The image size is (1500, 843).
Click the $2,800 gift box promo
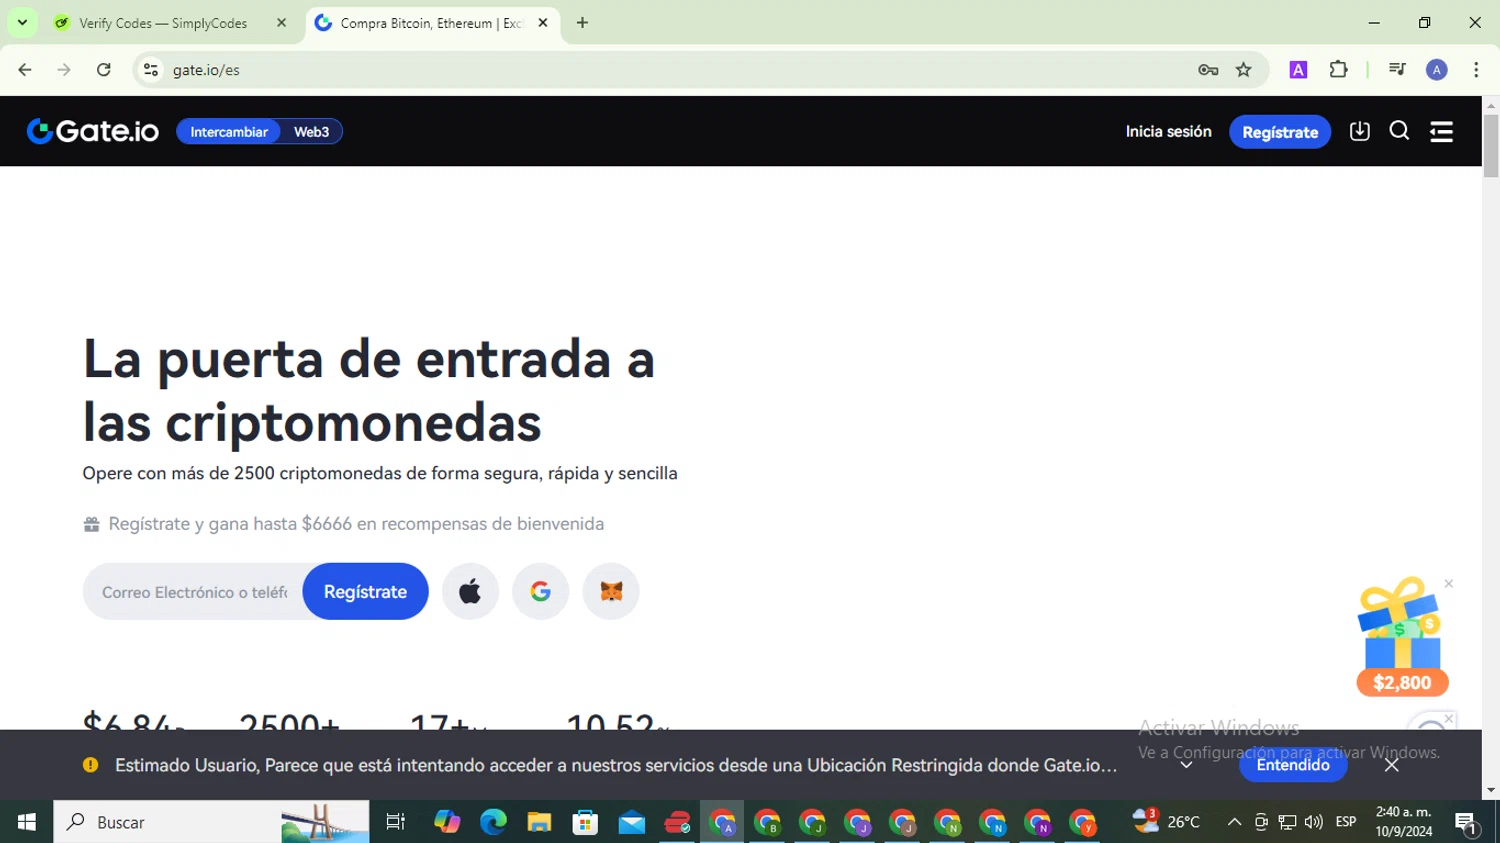[x=1401, y=637]
